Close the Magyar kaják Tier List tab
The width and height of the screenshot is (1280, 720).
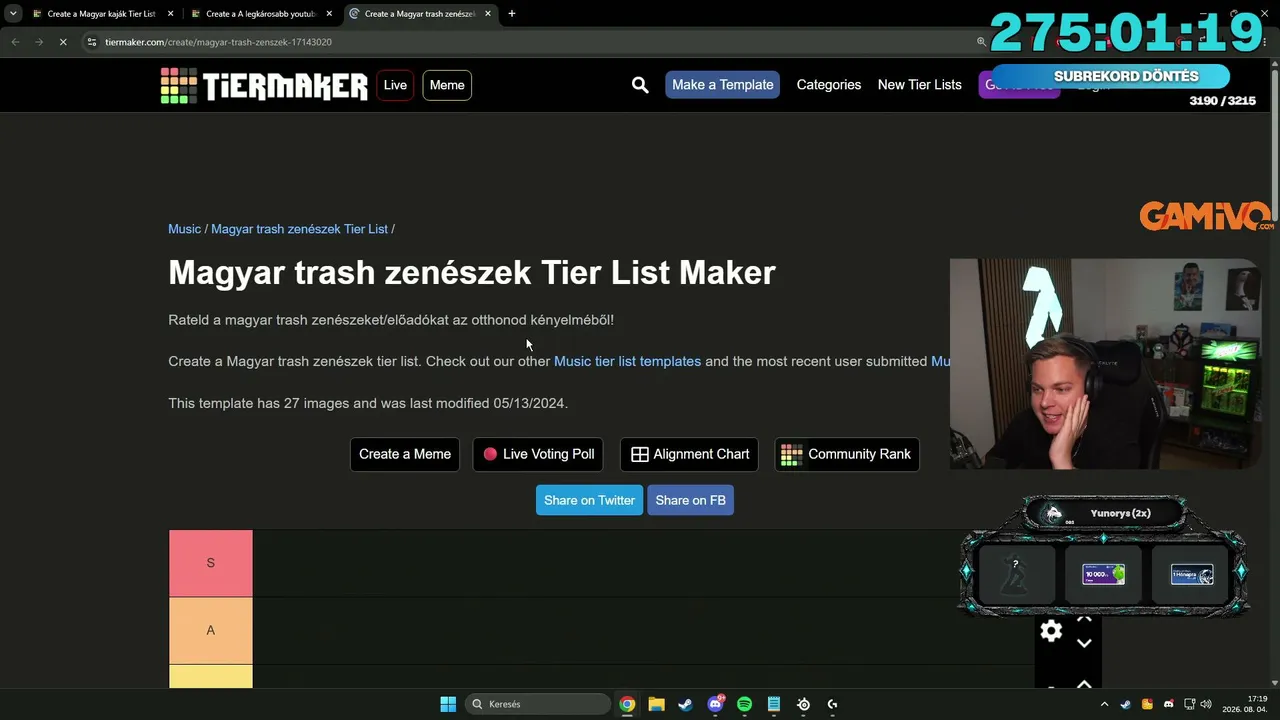point(170,14)
